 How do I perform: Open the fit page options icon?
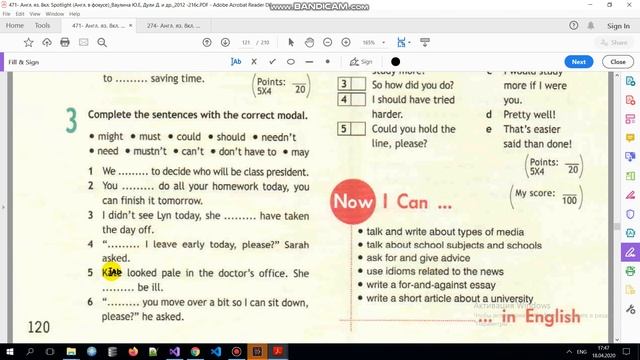(402, 42)
